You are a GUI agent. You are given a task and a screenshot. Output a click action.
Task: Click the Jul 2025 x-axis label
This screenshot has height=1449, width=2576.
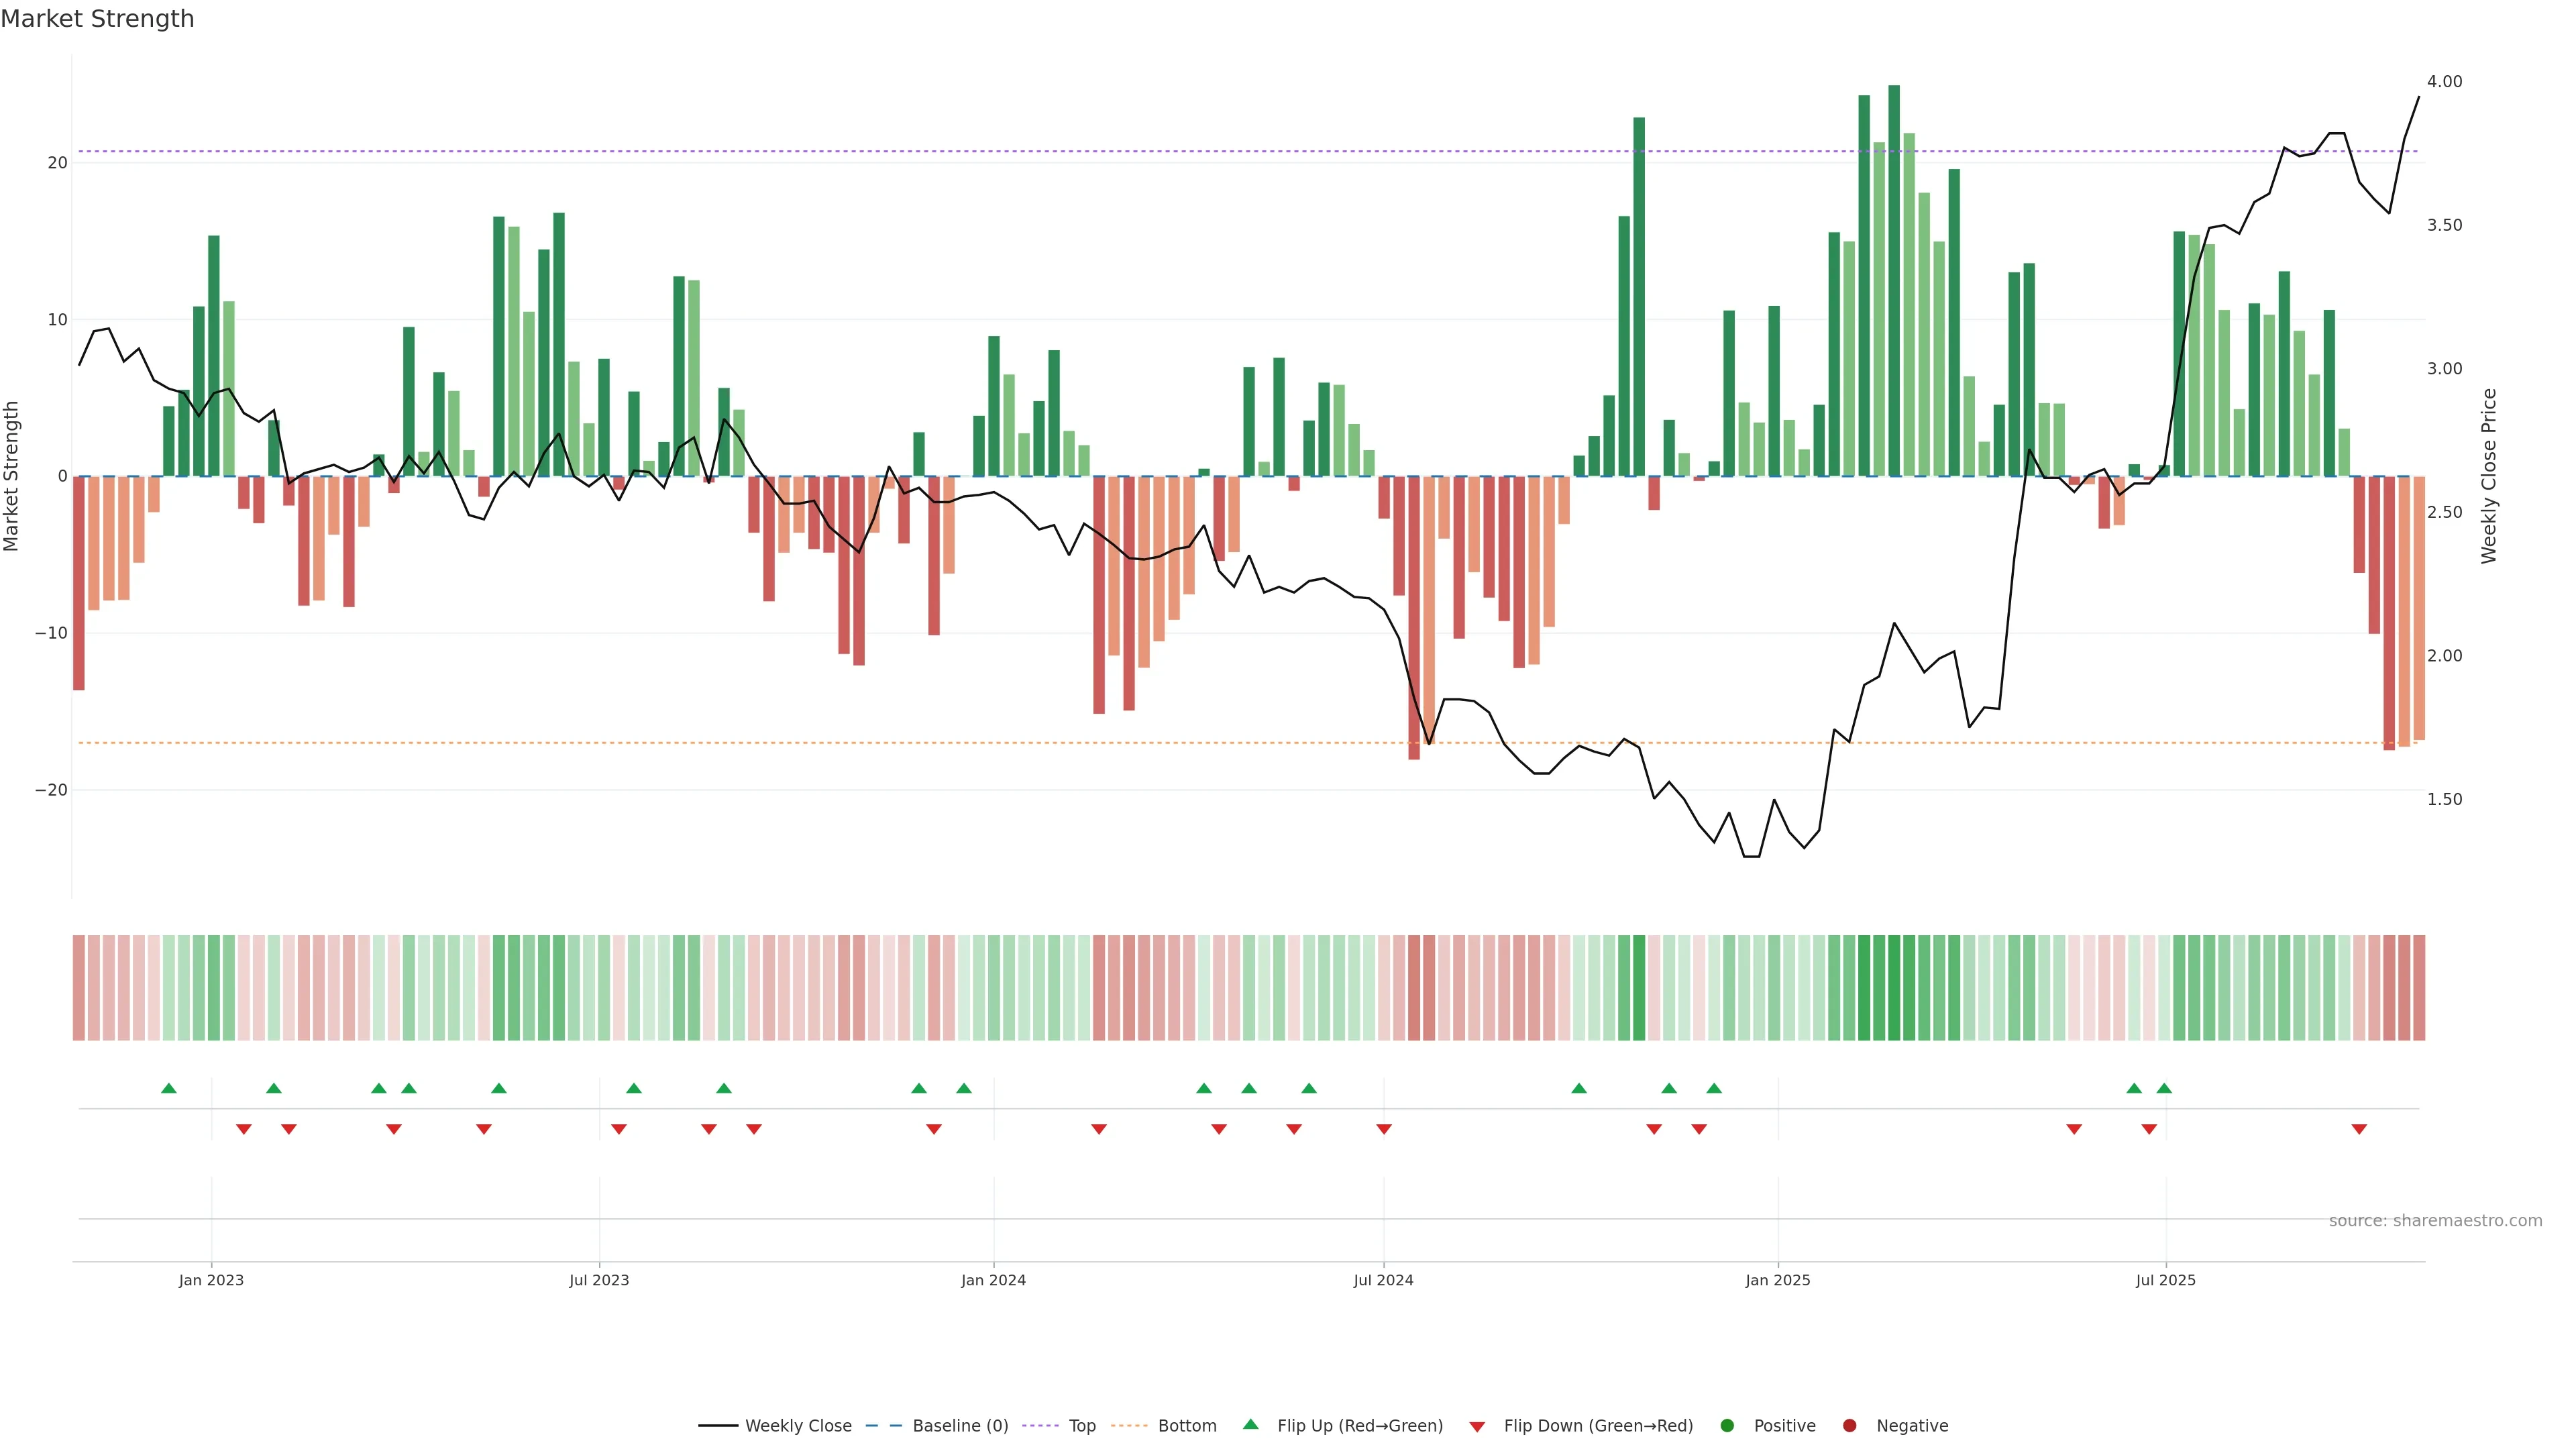coord(2165,1280)
